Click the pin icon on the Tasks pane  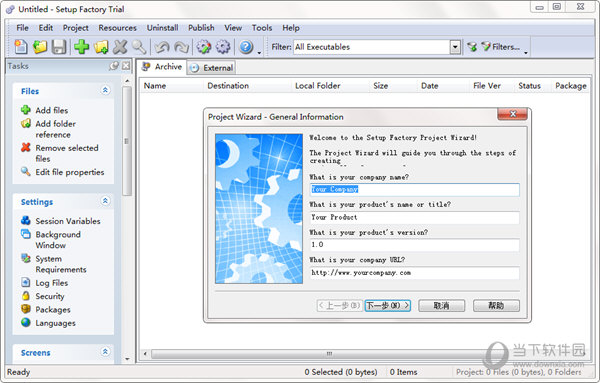click(x=114, y=66)
